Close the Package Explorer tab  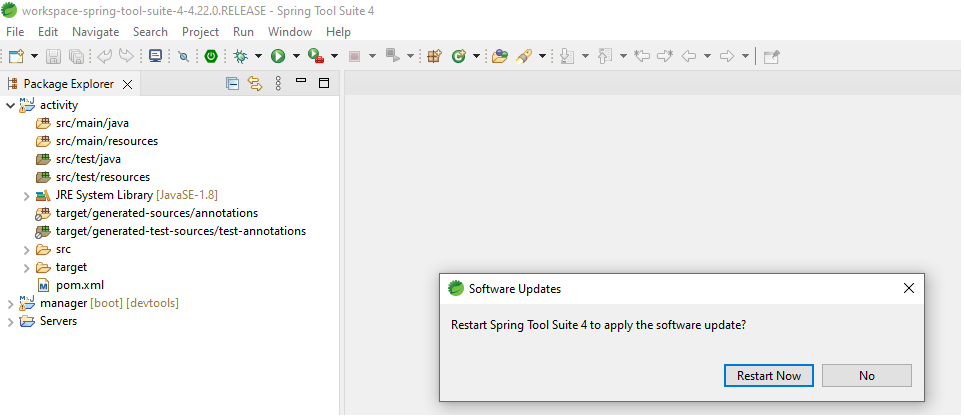point(127,84)
